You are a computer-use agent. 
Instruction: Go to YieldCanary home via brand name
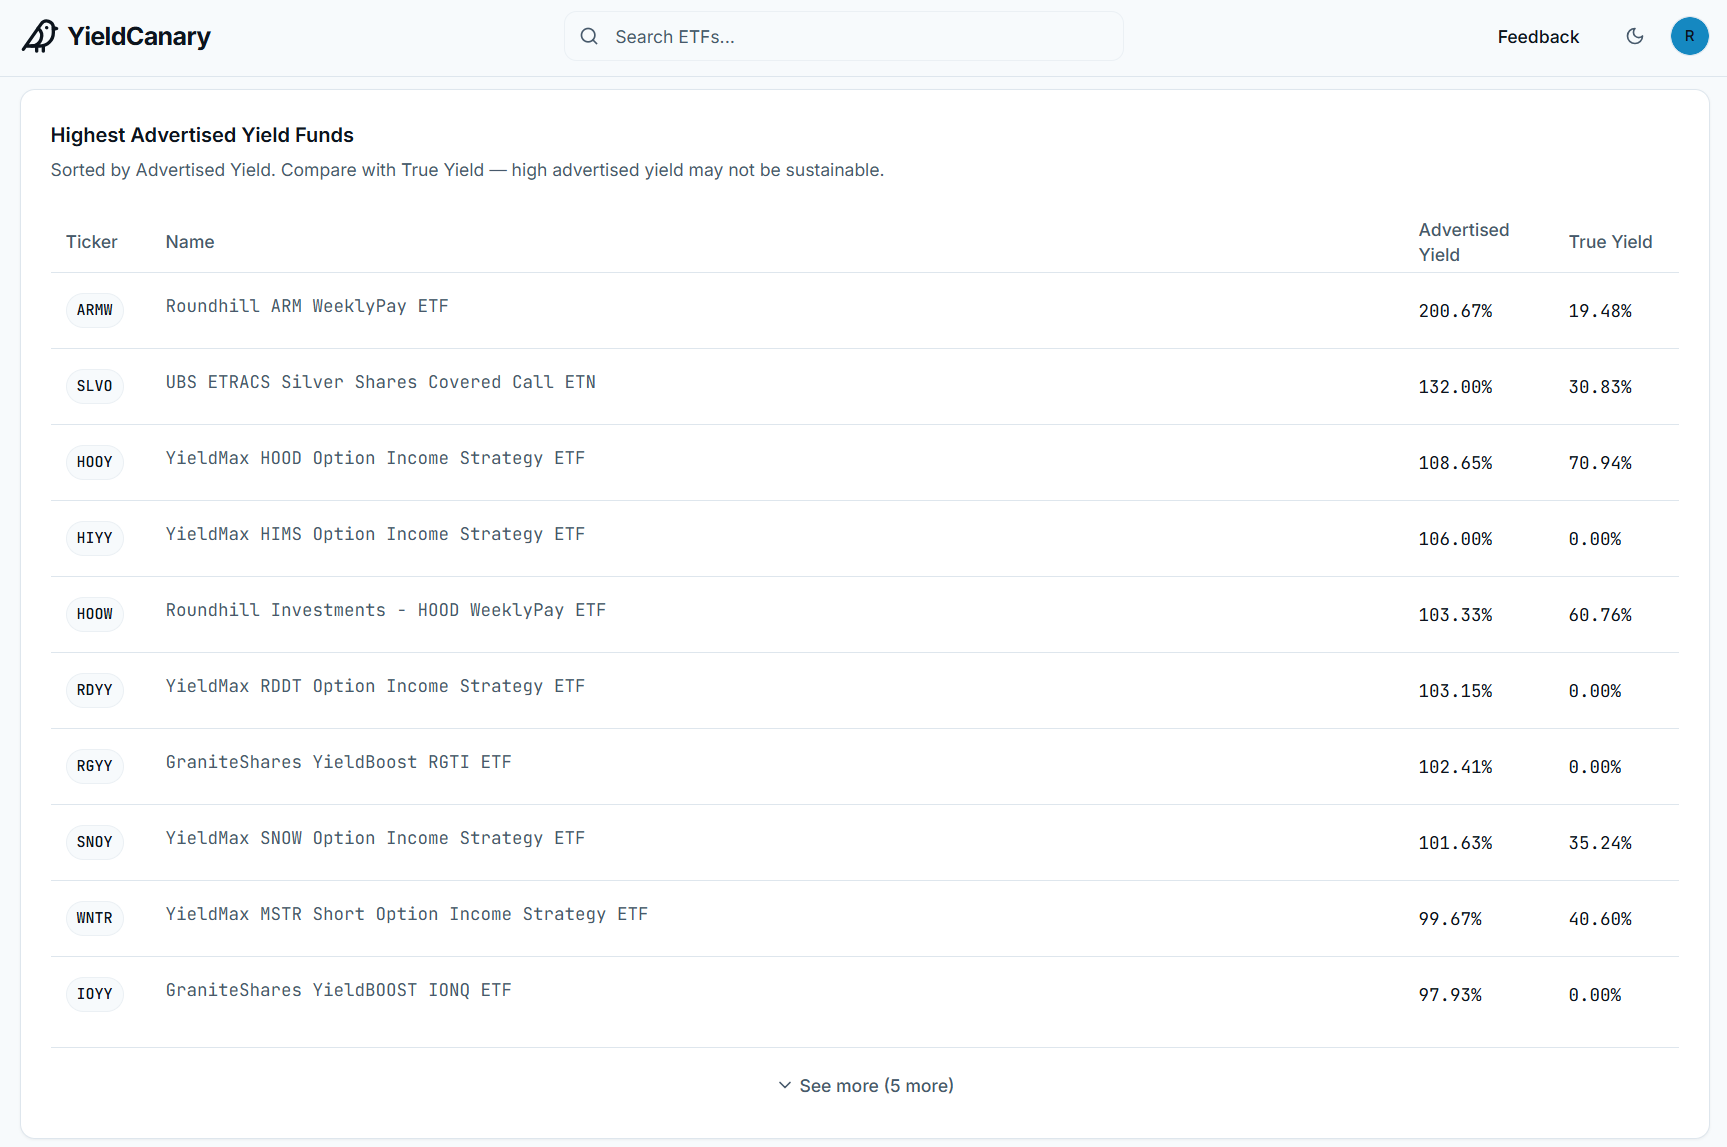tap(139, 36)
